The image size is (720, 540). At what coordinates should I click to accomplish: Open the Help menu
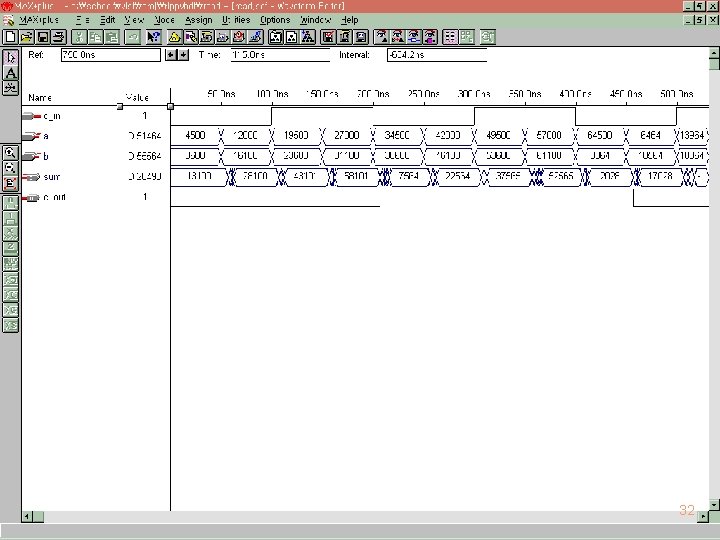(x=349, y=20)
